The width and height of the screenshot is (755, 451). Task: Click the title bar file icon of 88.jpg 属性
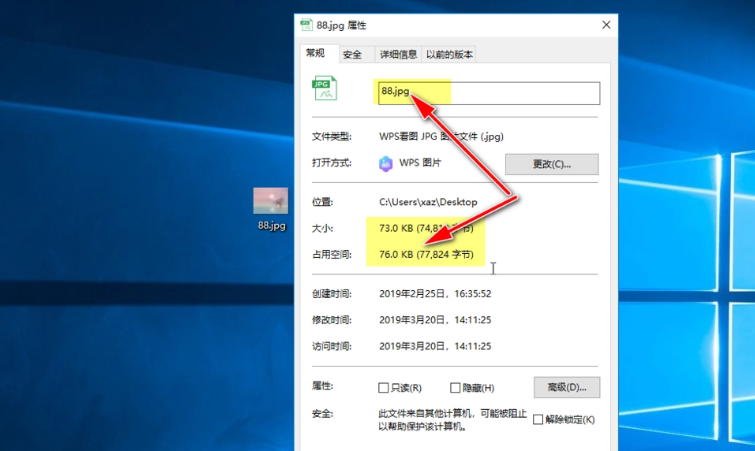(306, 25)
